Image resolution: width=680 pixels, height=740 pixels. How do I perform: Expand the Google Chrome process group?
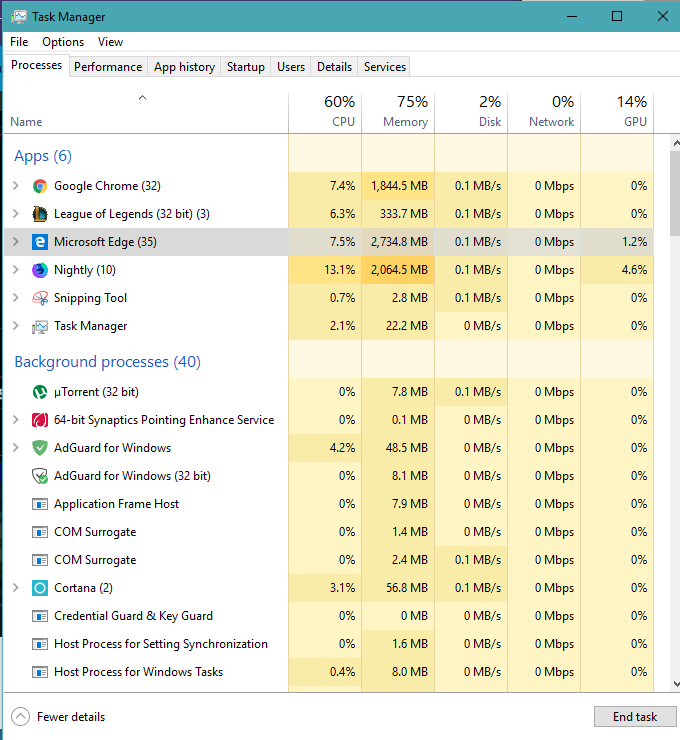point(15,186)
